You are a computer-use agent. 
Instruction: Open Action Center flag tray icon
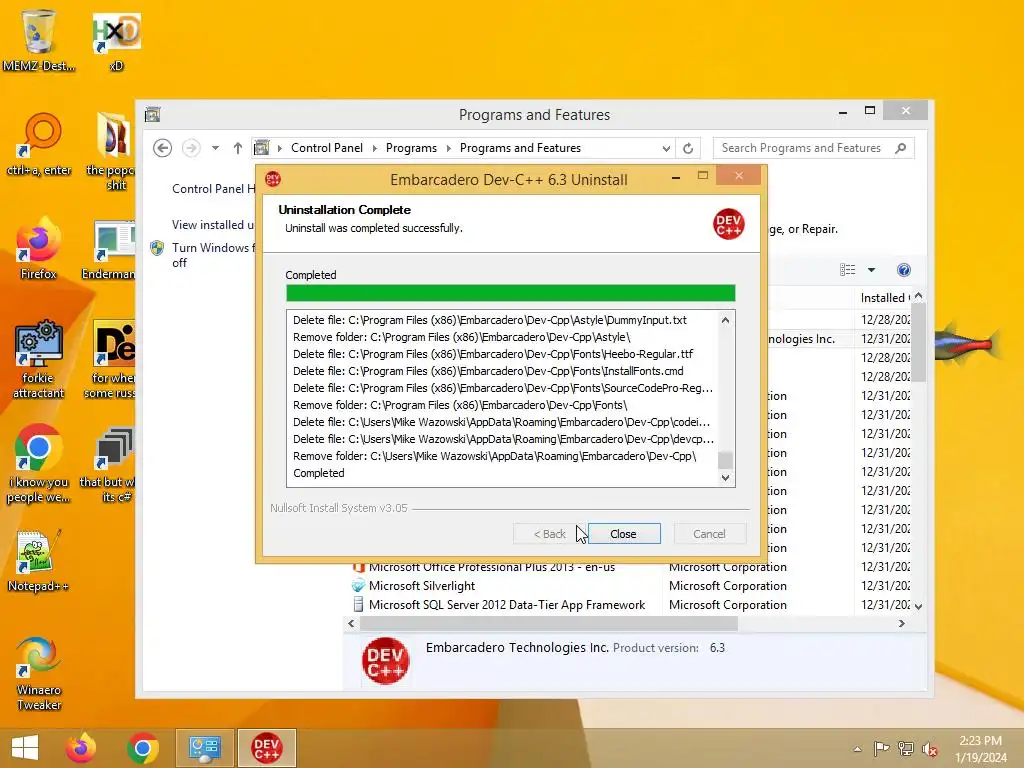click(x=881, y=749)
